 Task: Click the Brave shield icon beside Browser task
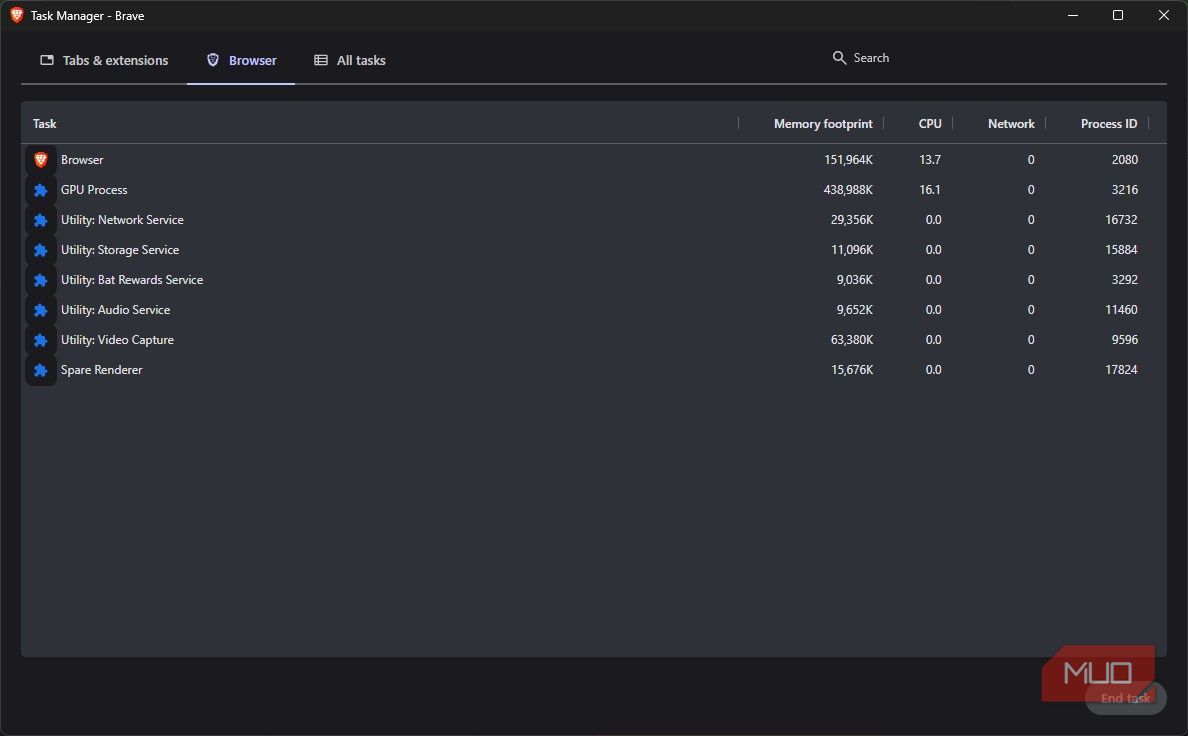click(x=41, y=160)
